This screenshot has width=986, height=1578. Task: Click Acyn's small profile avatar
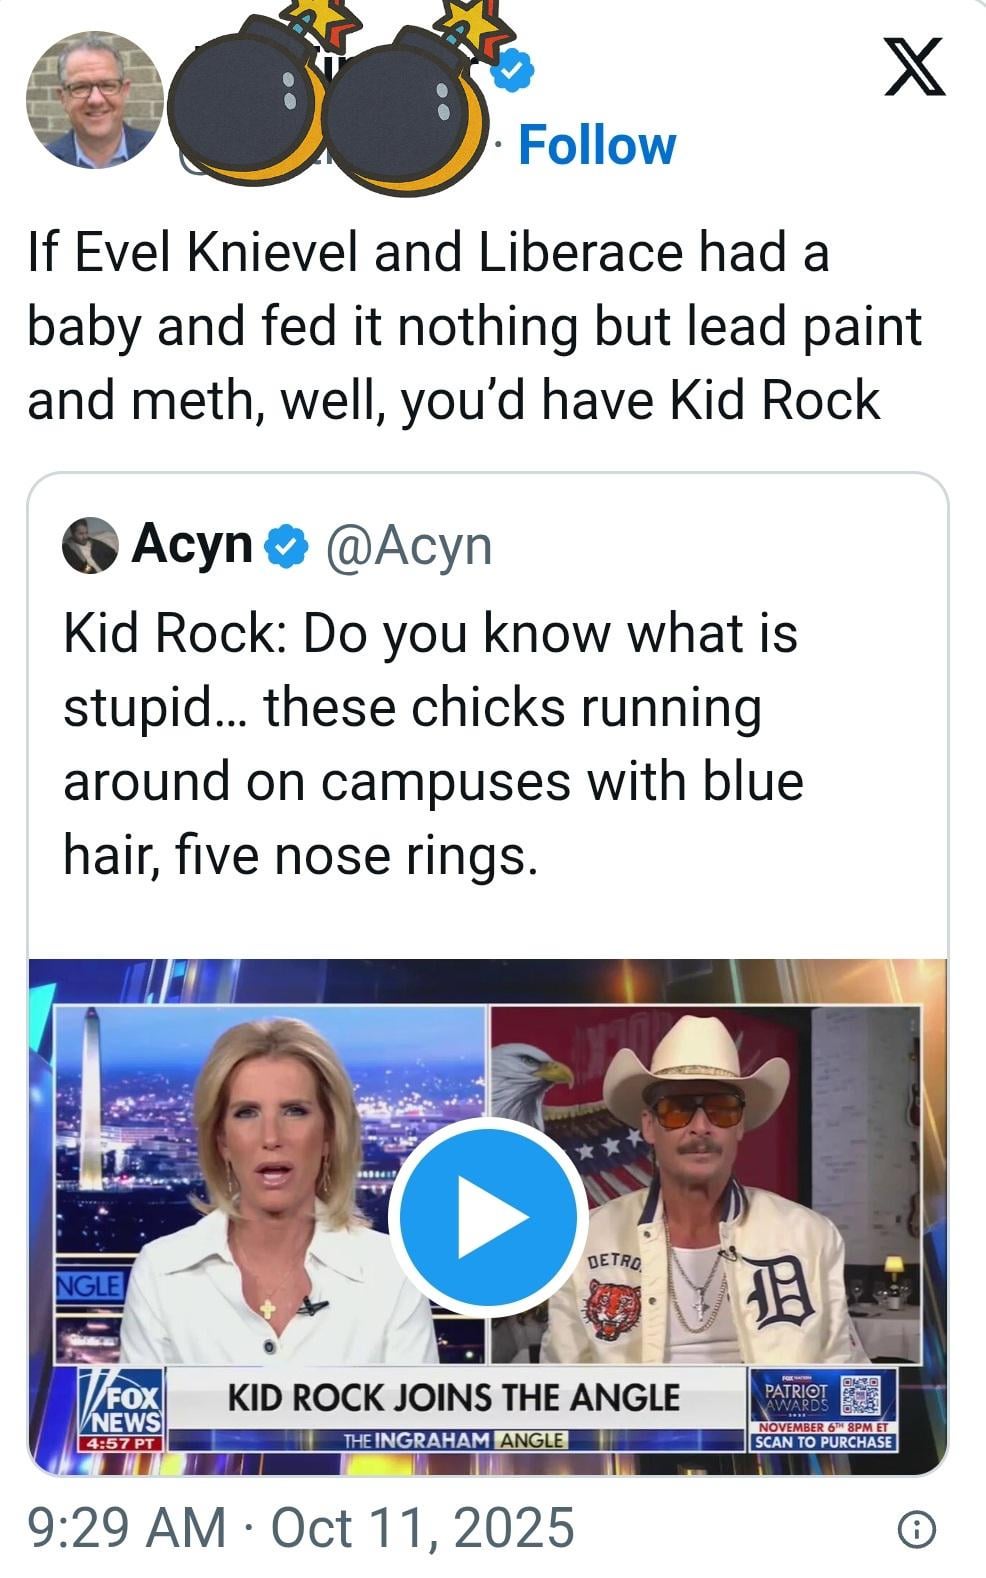(90, 546)
